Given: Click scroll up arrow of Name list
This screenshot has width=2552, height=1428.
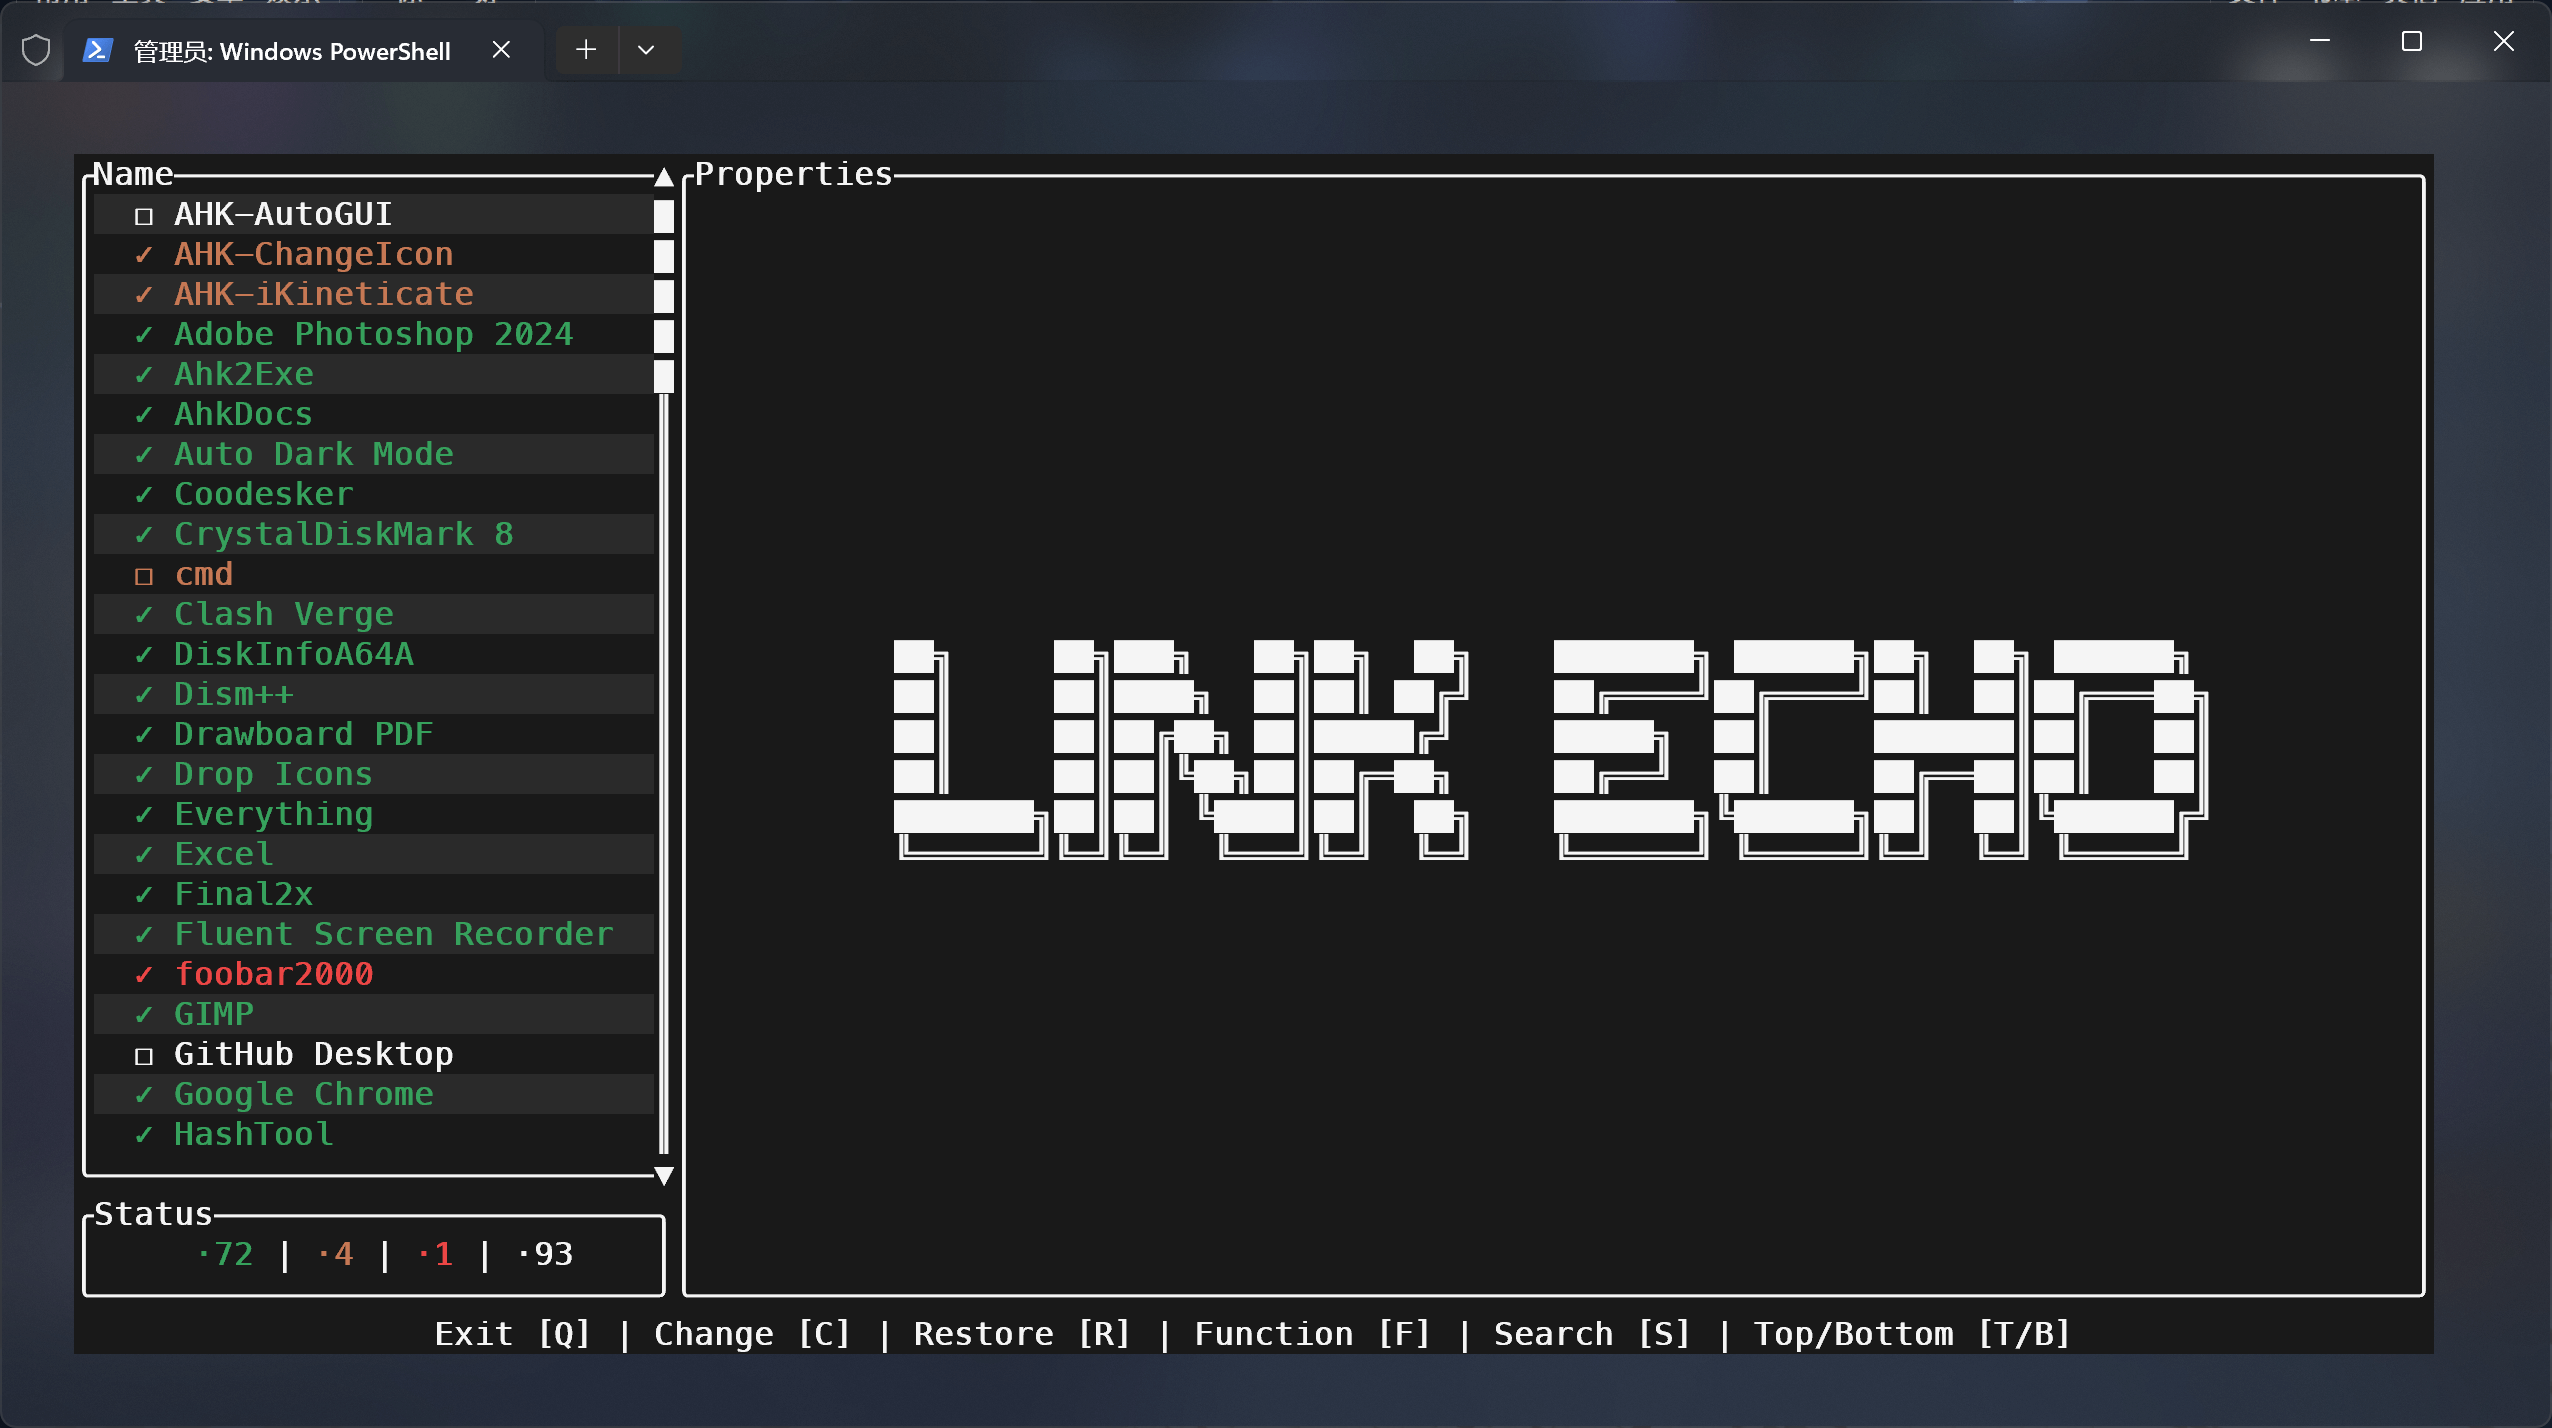Looking at the screenshot, I should [x=663, y=177].
